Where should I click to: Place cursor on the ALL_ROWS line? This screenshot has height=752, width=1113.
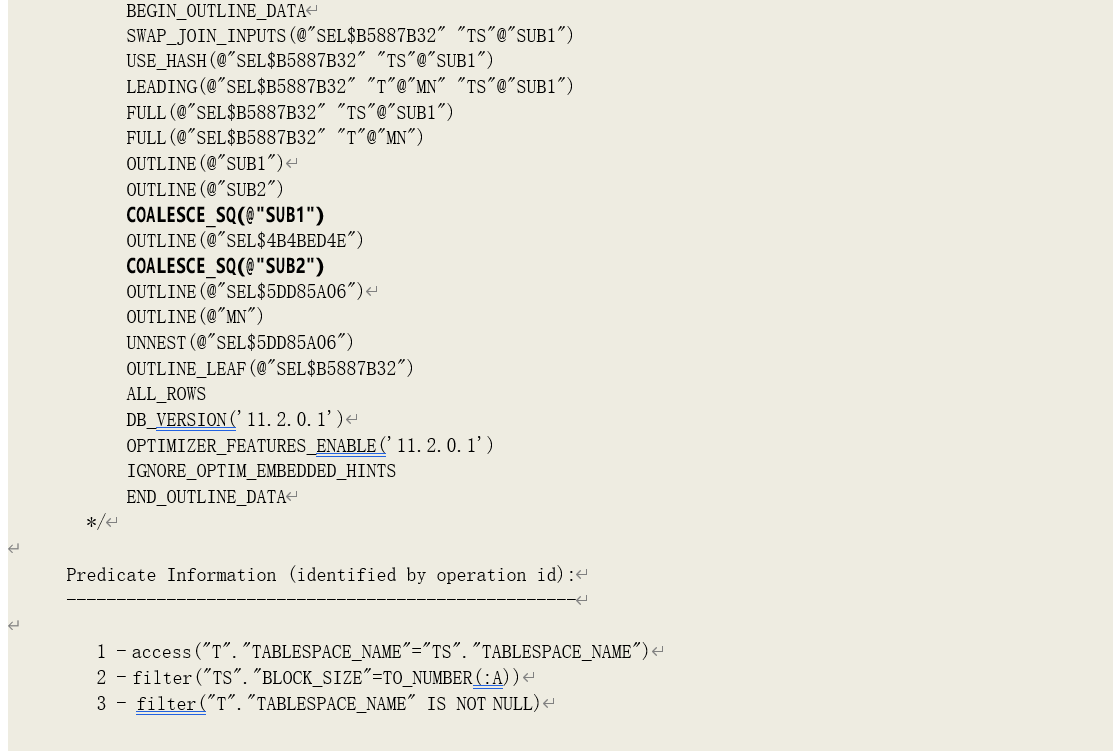click(166, 394)
